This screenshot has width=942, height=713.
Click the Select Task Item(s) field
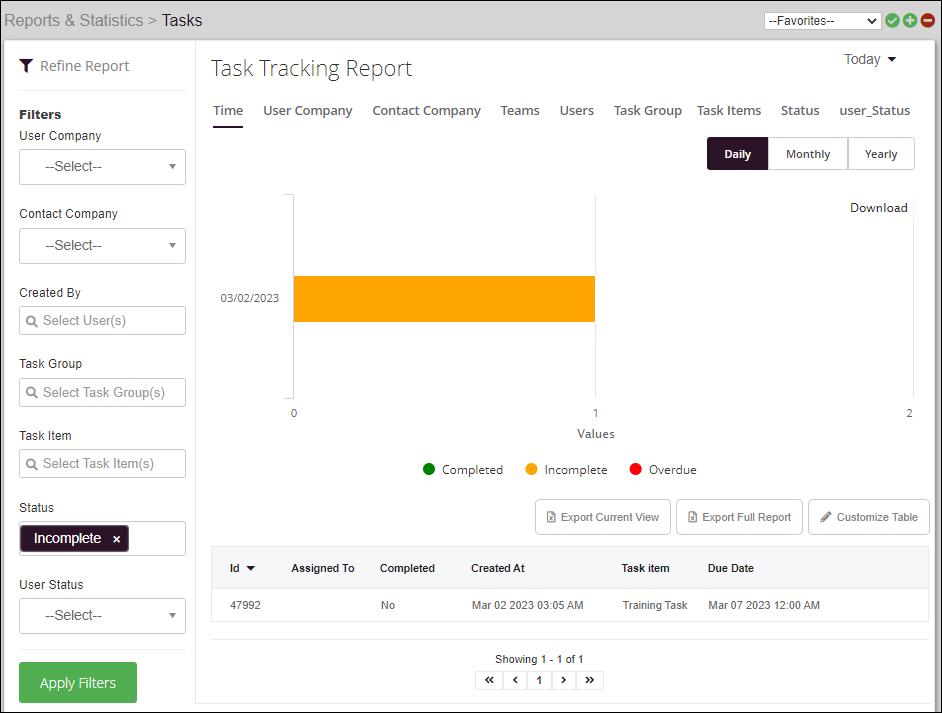(102, 464)
